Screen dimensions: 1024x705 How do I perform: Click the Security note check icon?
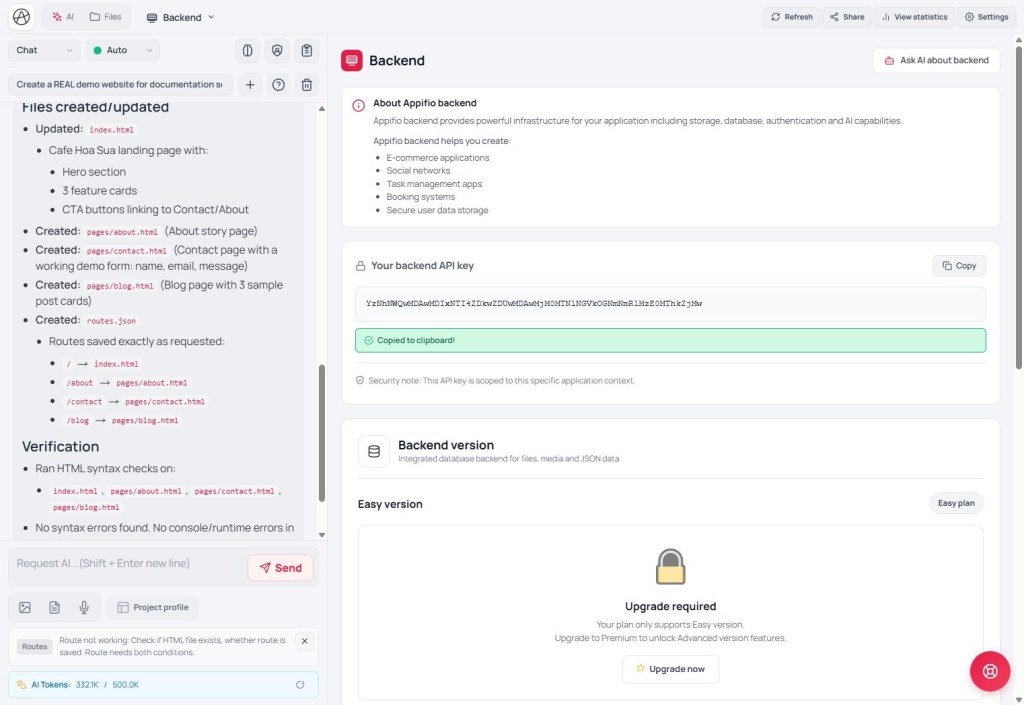360,380
